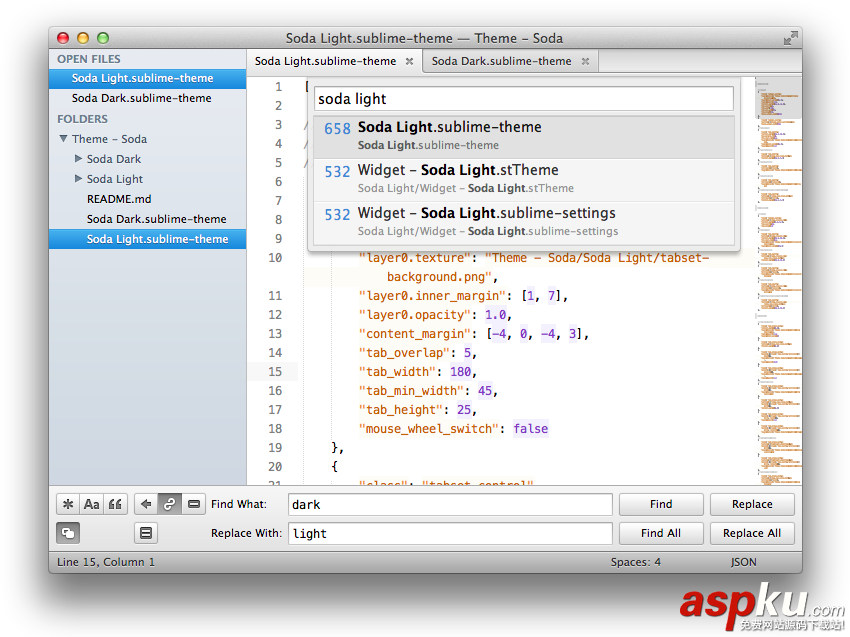The width and height of the screenshot is (850, 637).
Task: Click "layer0.inner_margin" key on line 11
Action: pyautogui.click(x=432, y=296)
